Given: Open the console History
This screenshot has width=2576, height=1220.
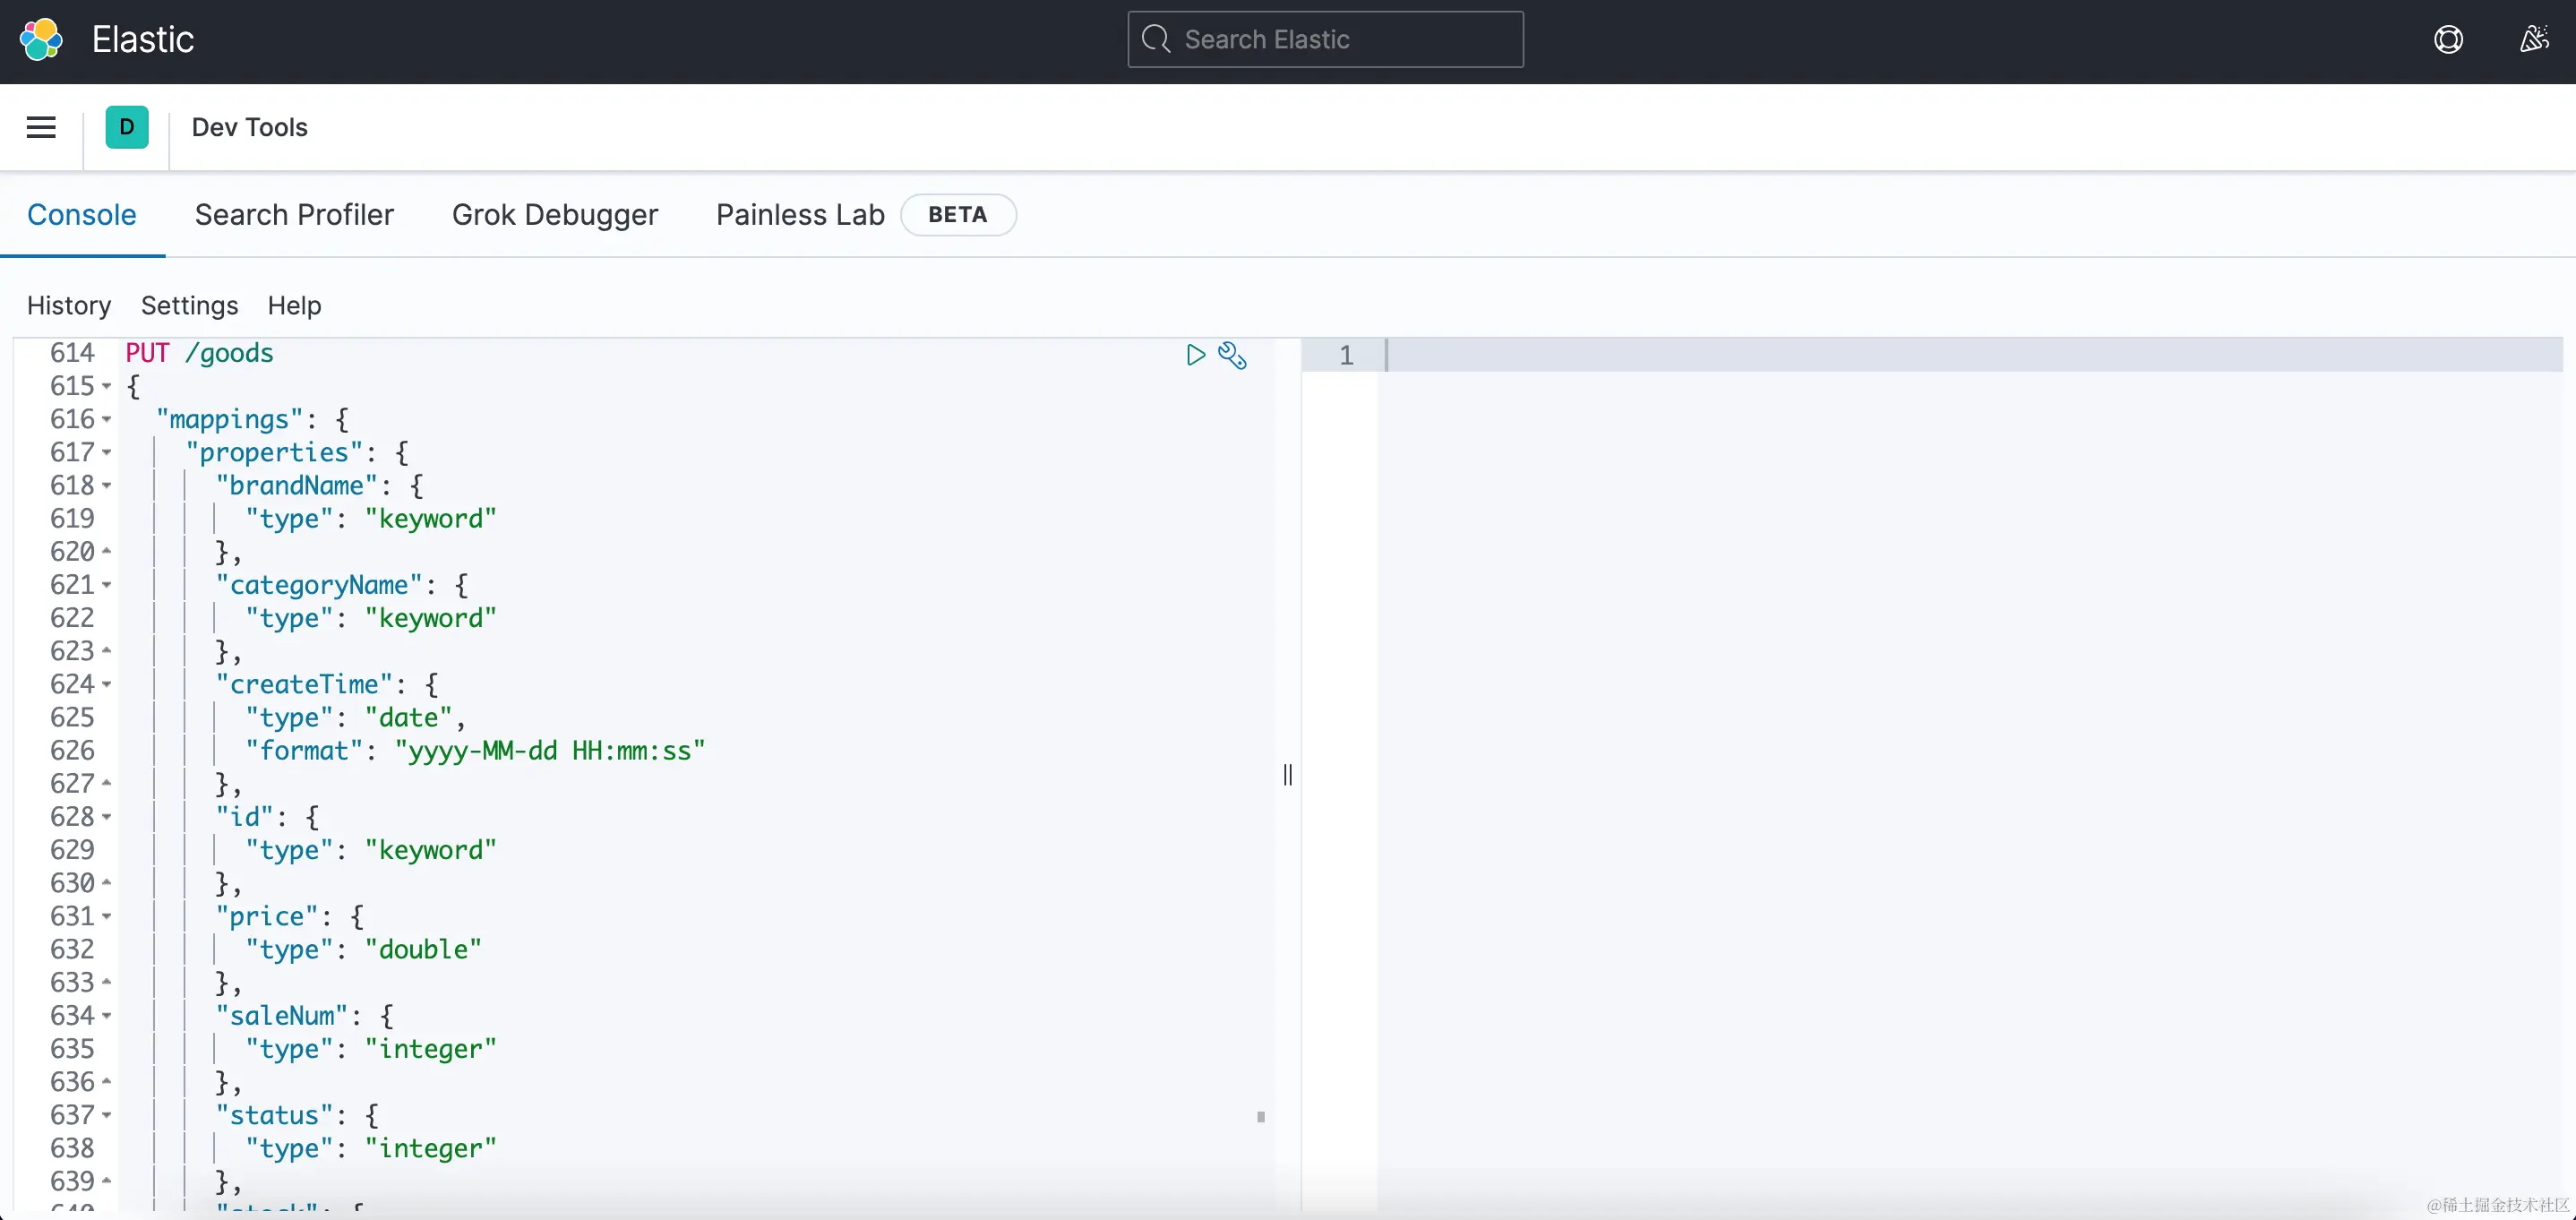Looking at the screenshot, I should click(x=69, y=305).
